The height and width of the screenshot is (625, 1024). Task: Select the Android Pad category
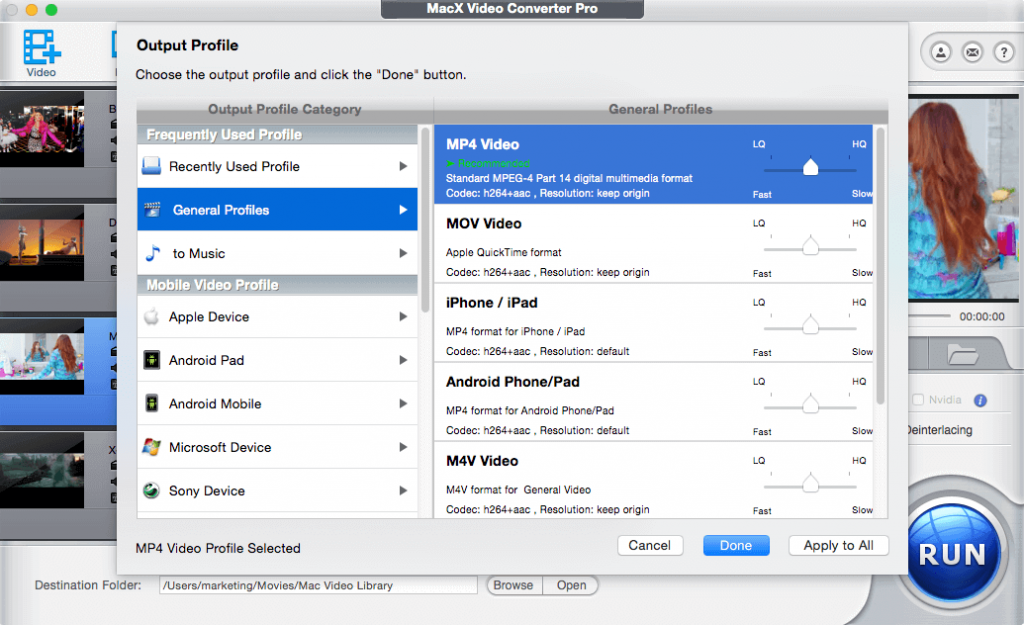point(278,360)
